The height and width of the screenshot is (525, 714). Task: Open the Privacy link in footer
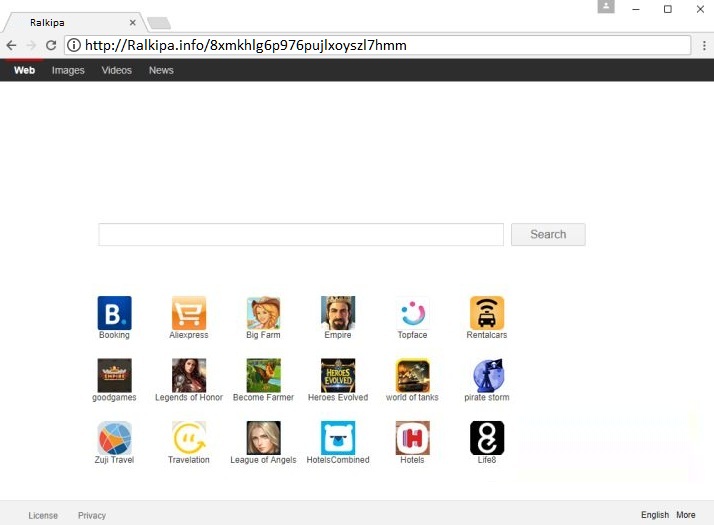click(x=92, y=515)
